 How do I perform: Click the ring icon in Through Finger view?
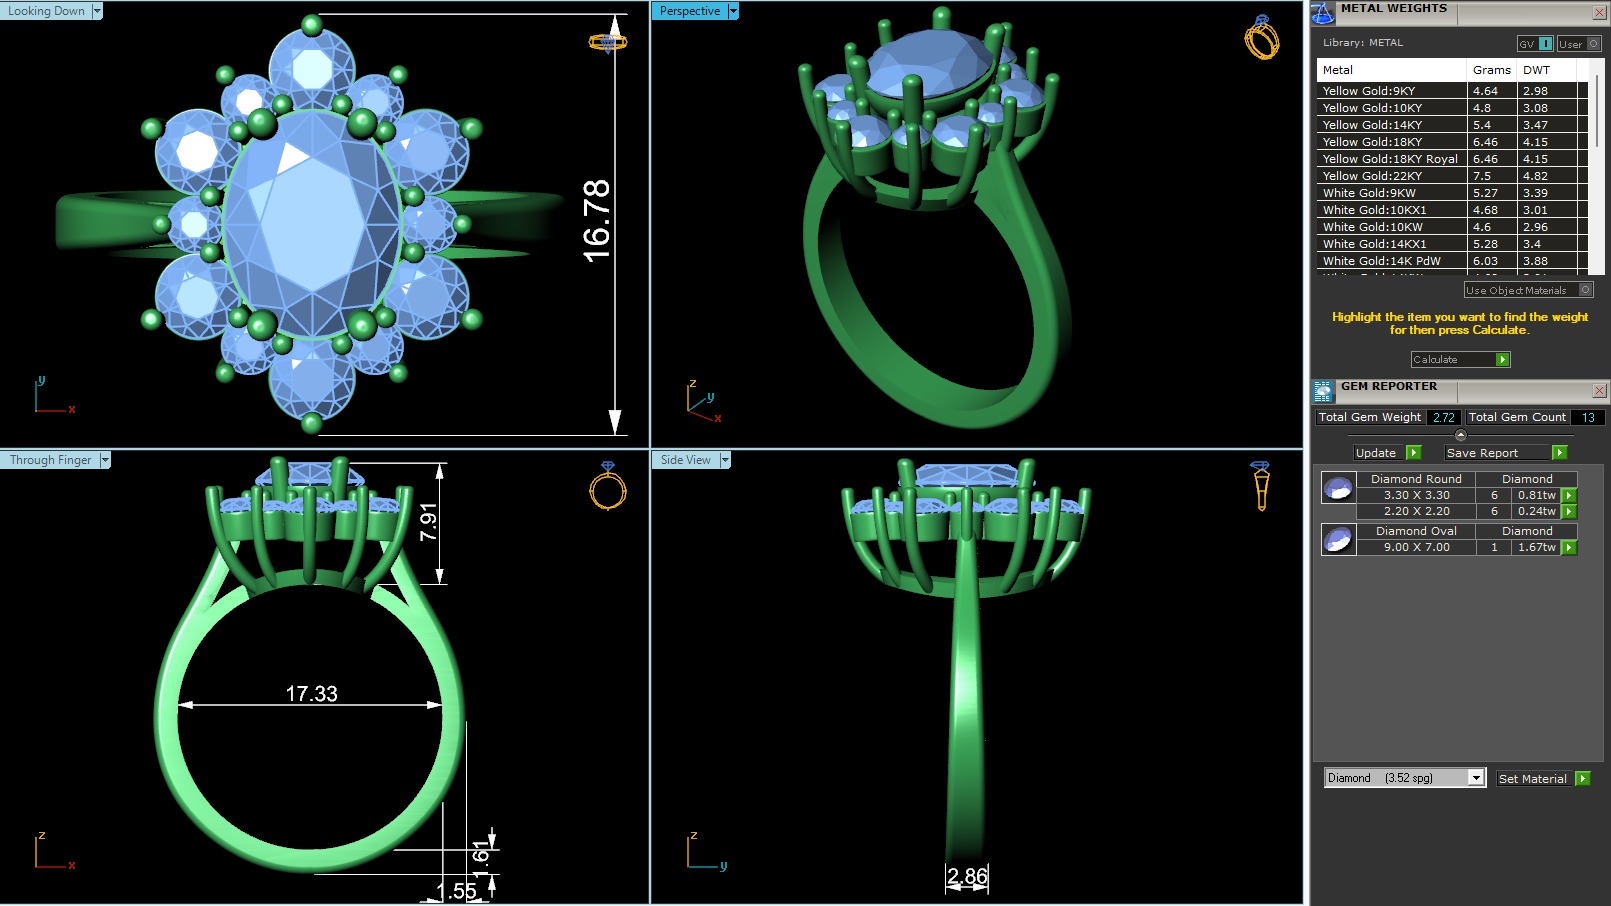tap(607, 485)
